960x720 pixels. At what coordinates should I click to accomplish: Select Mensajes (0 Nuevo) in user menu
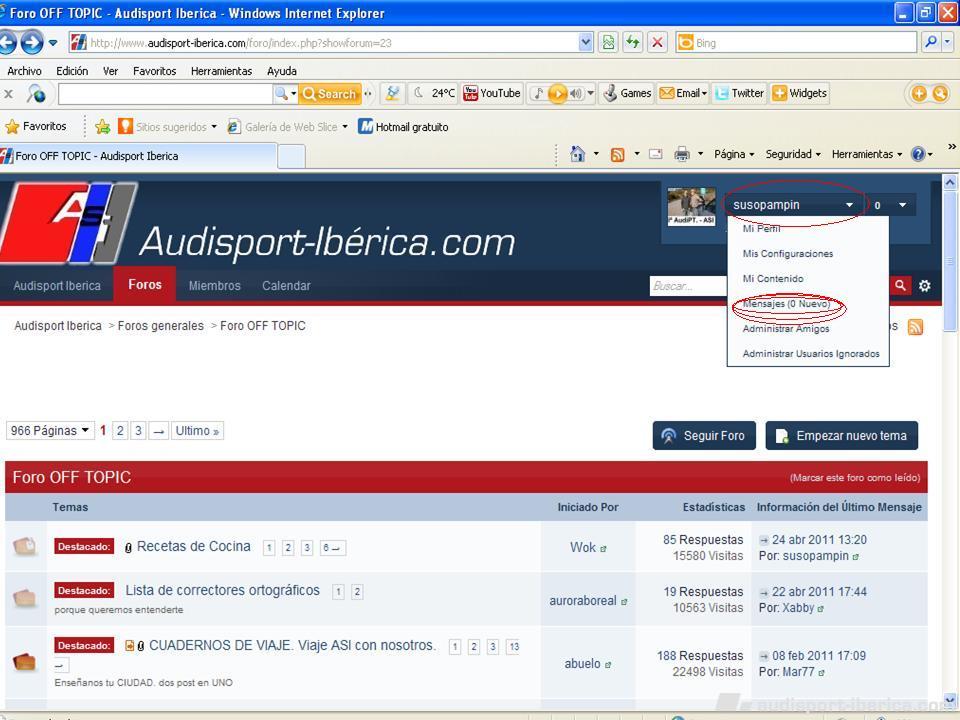tap(786, 304)
